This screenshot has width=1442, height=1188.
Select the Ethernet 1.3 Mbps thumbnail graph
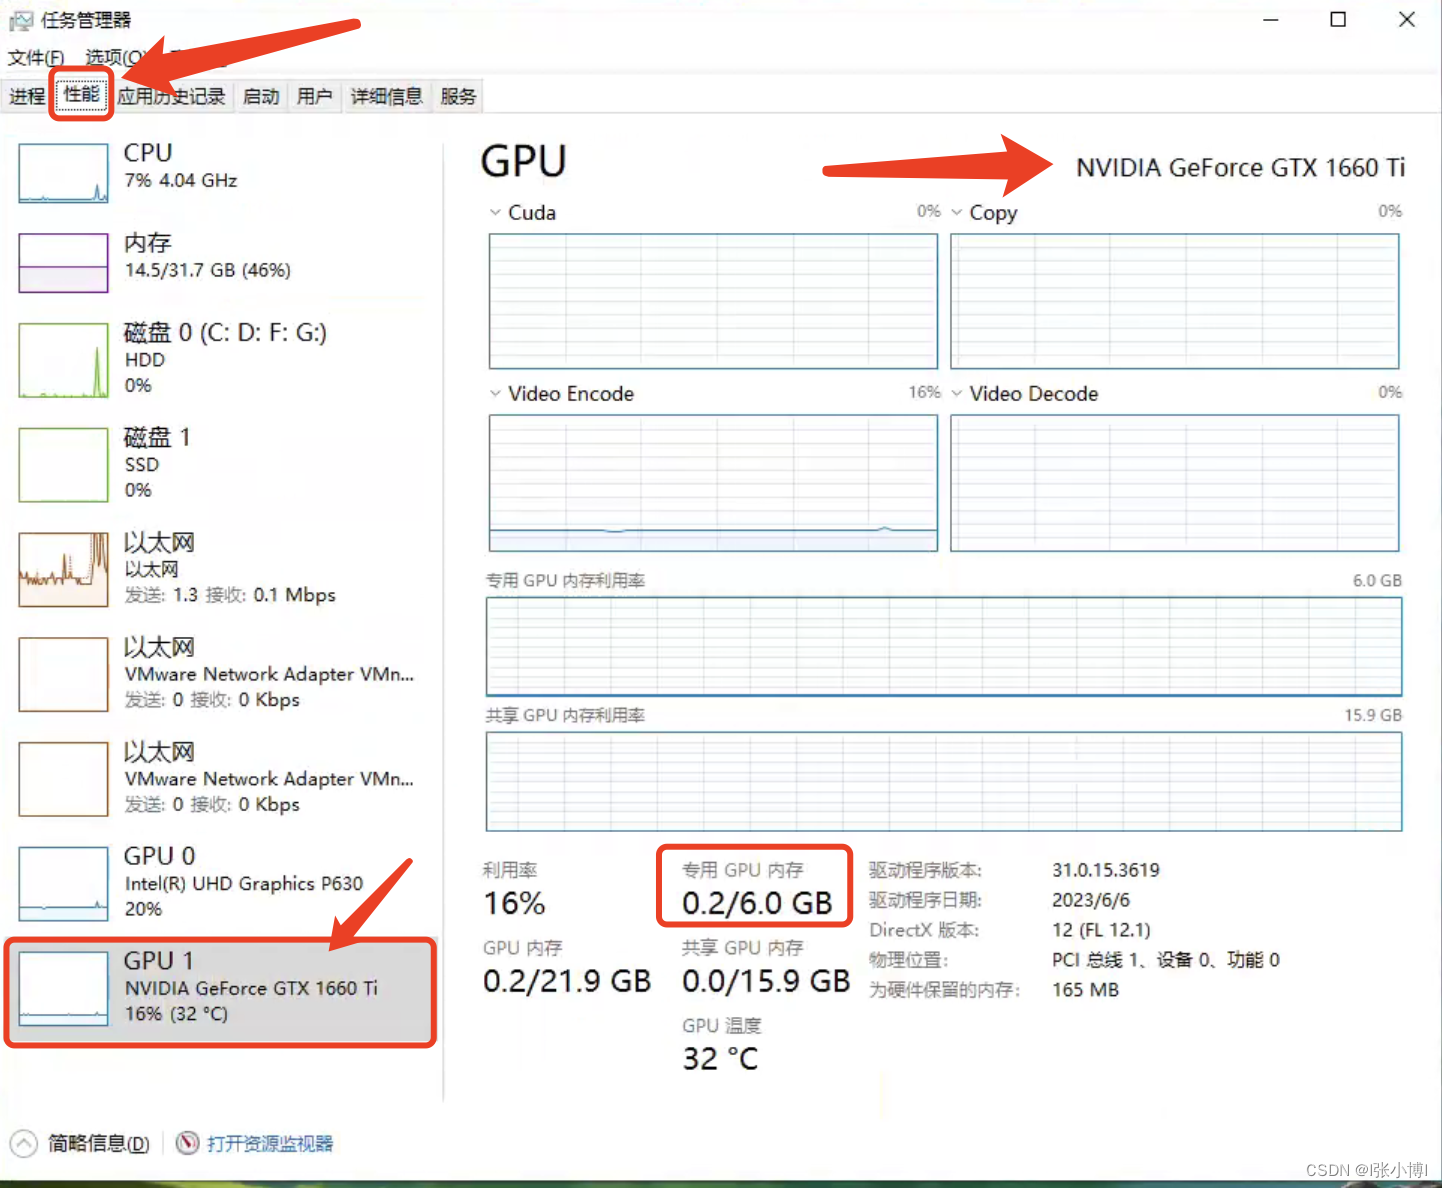point(64,570)
